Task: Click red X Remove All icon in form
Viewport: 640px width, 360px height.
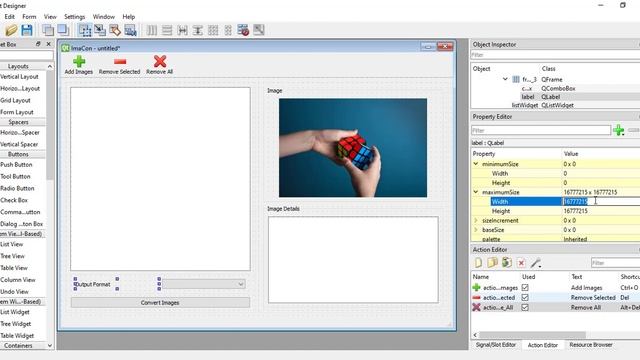Action: coord(160,61)
